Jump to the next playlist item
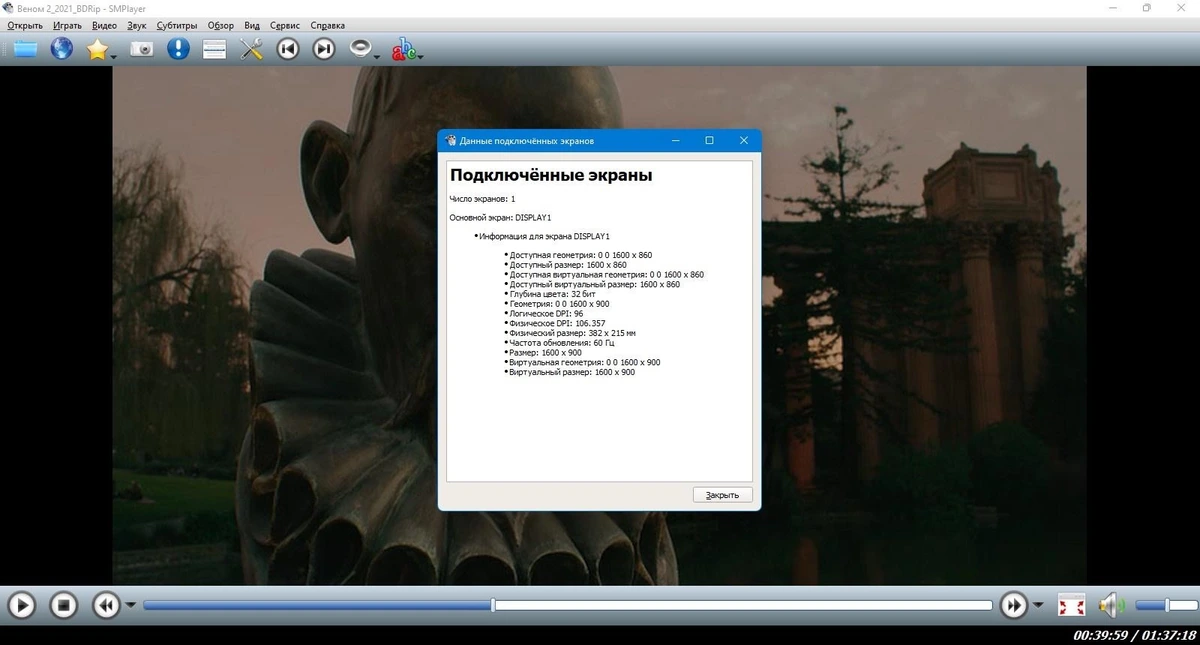Viewport: 1200px width, 645px height. point(324,48)
